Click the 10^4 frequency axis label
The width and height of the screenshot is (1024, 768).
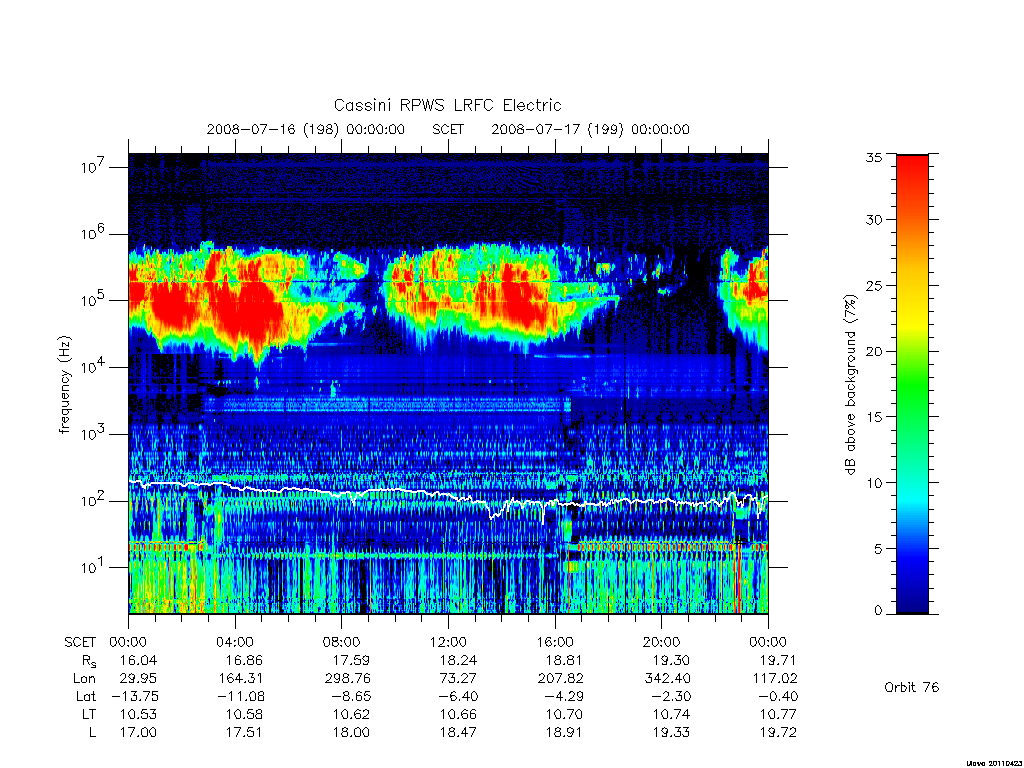click(93, 366)
